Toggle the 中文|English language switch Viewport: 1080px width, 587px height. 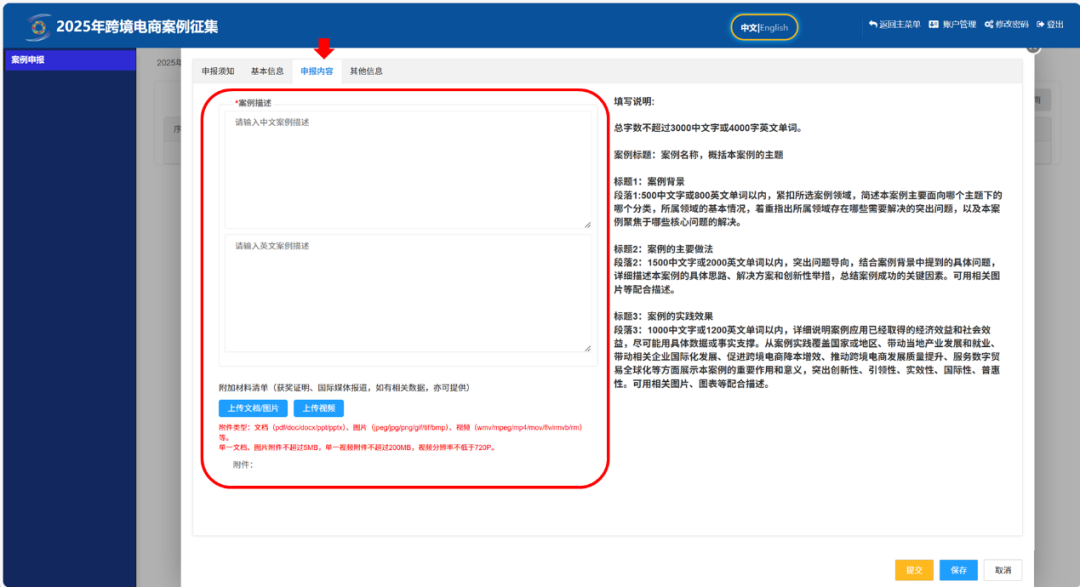(764, 28)
